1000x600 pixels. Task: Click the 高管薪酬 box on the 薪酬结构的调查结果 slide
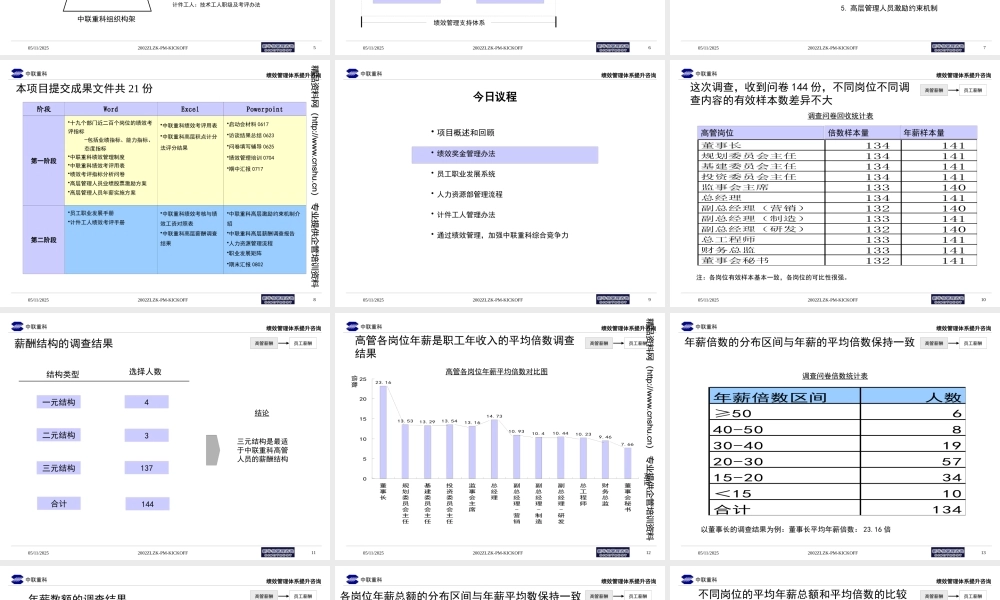pos(264,343)
